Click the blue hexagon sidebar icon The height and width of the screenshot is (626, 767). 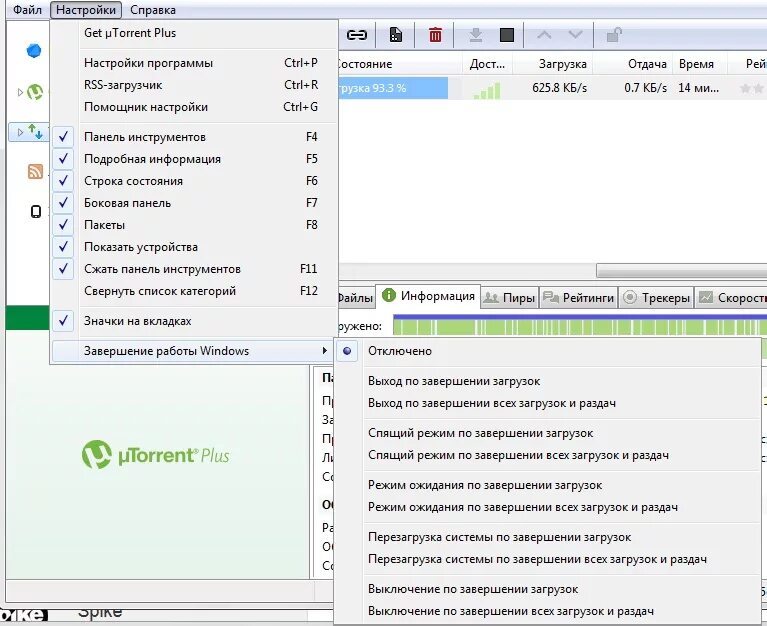click(34, 50)
